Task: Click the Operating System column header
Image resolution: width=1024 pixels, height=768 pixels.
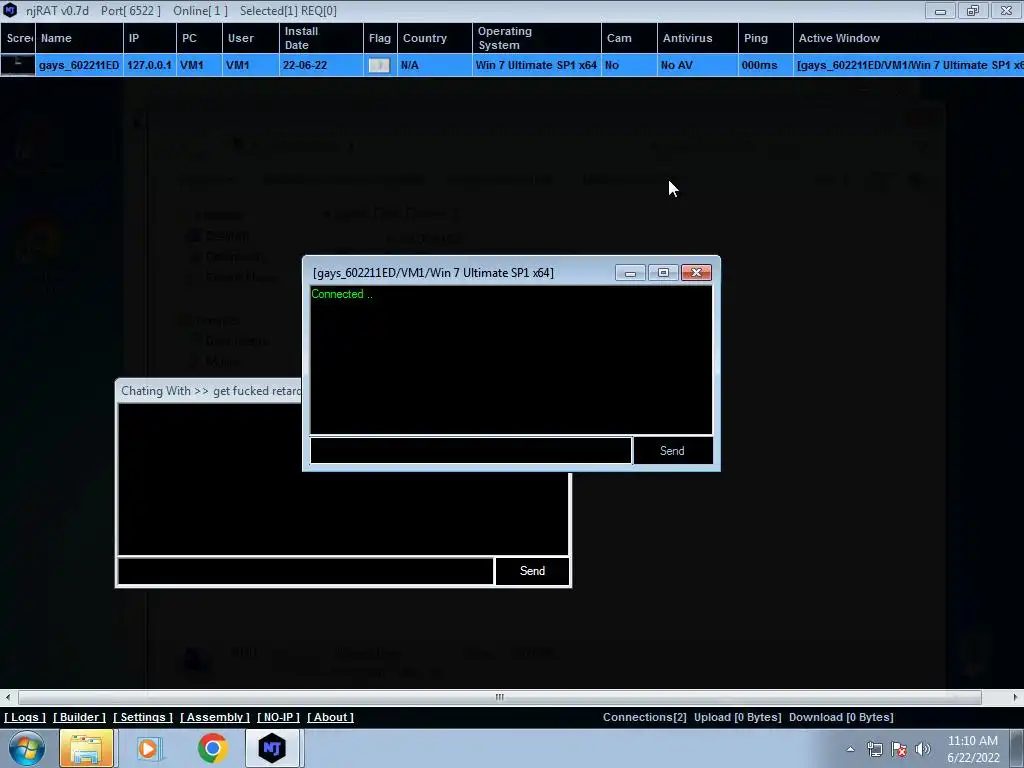Action: (x=537, y=38)
